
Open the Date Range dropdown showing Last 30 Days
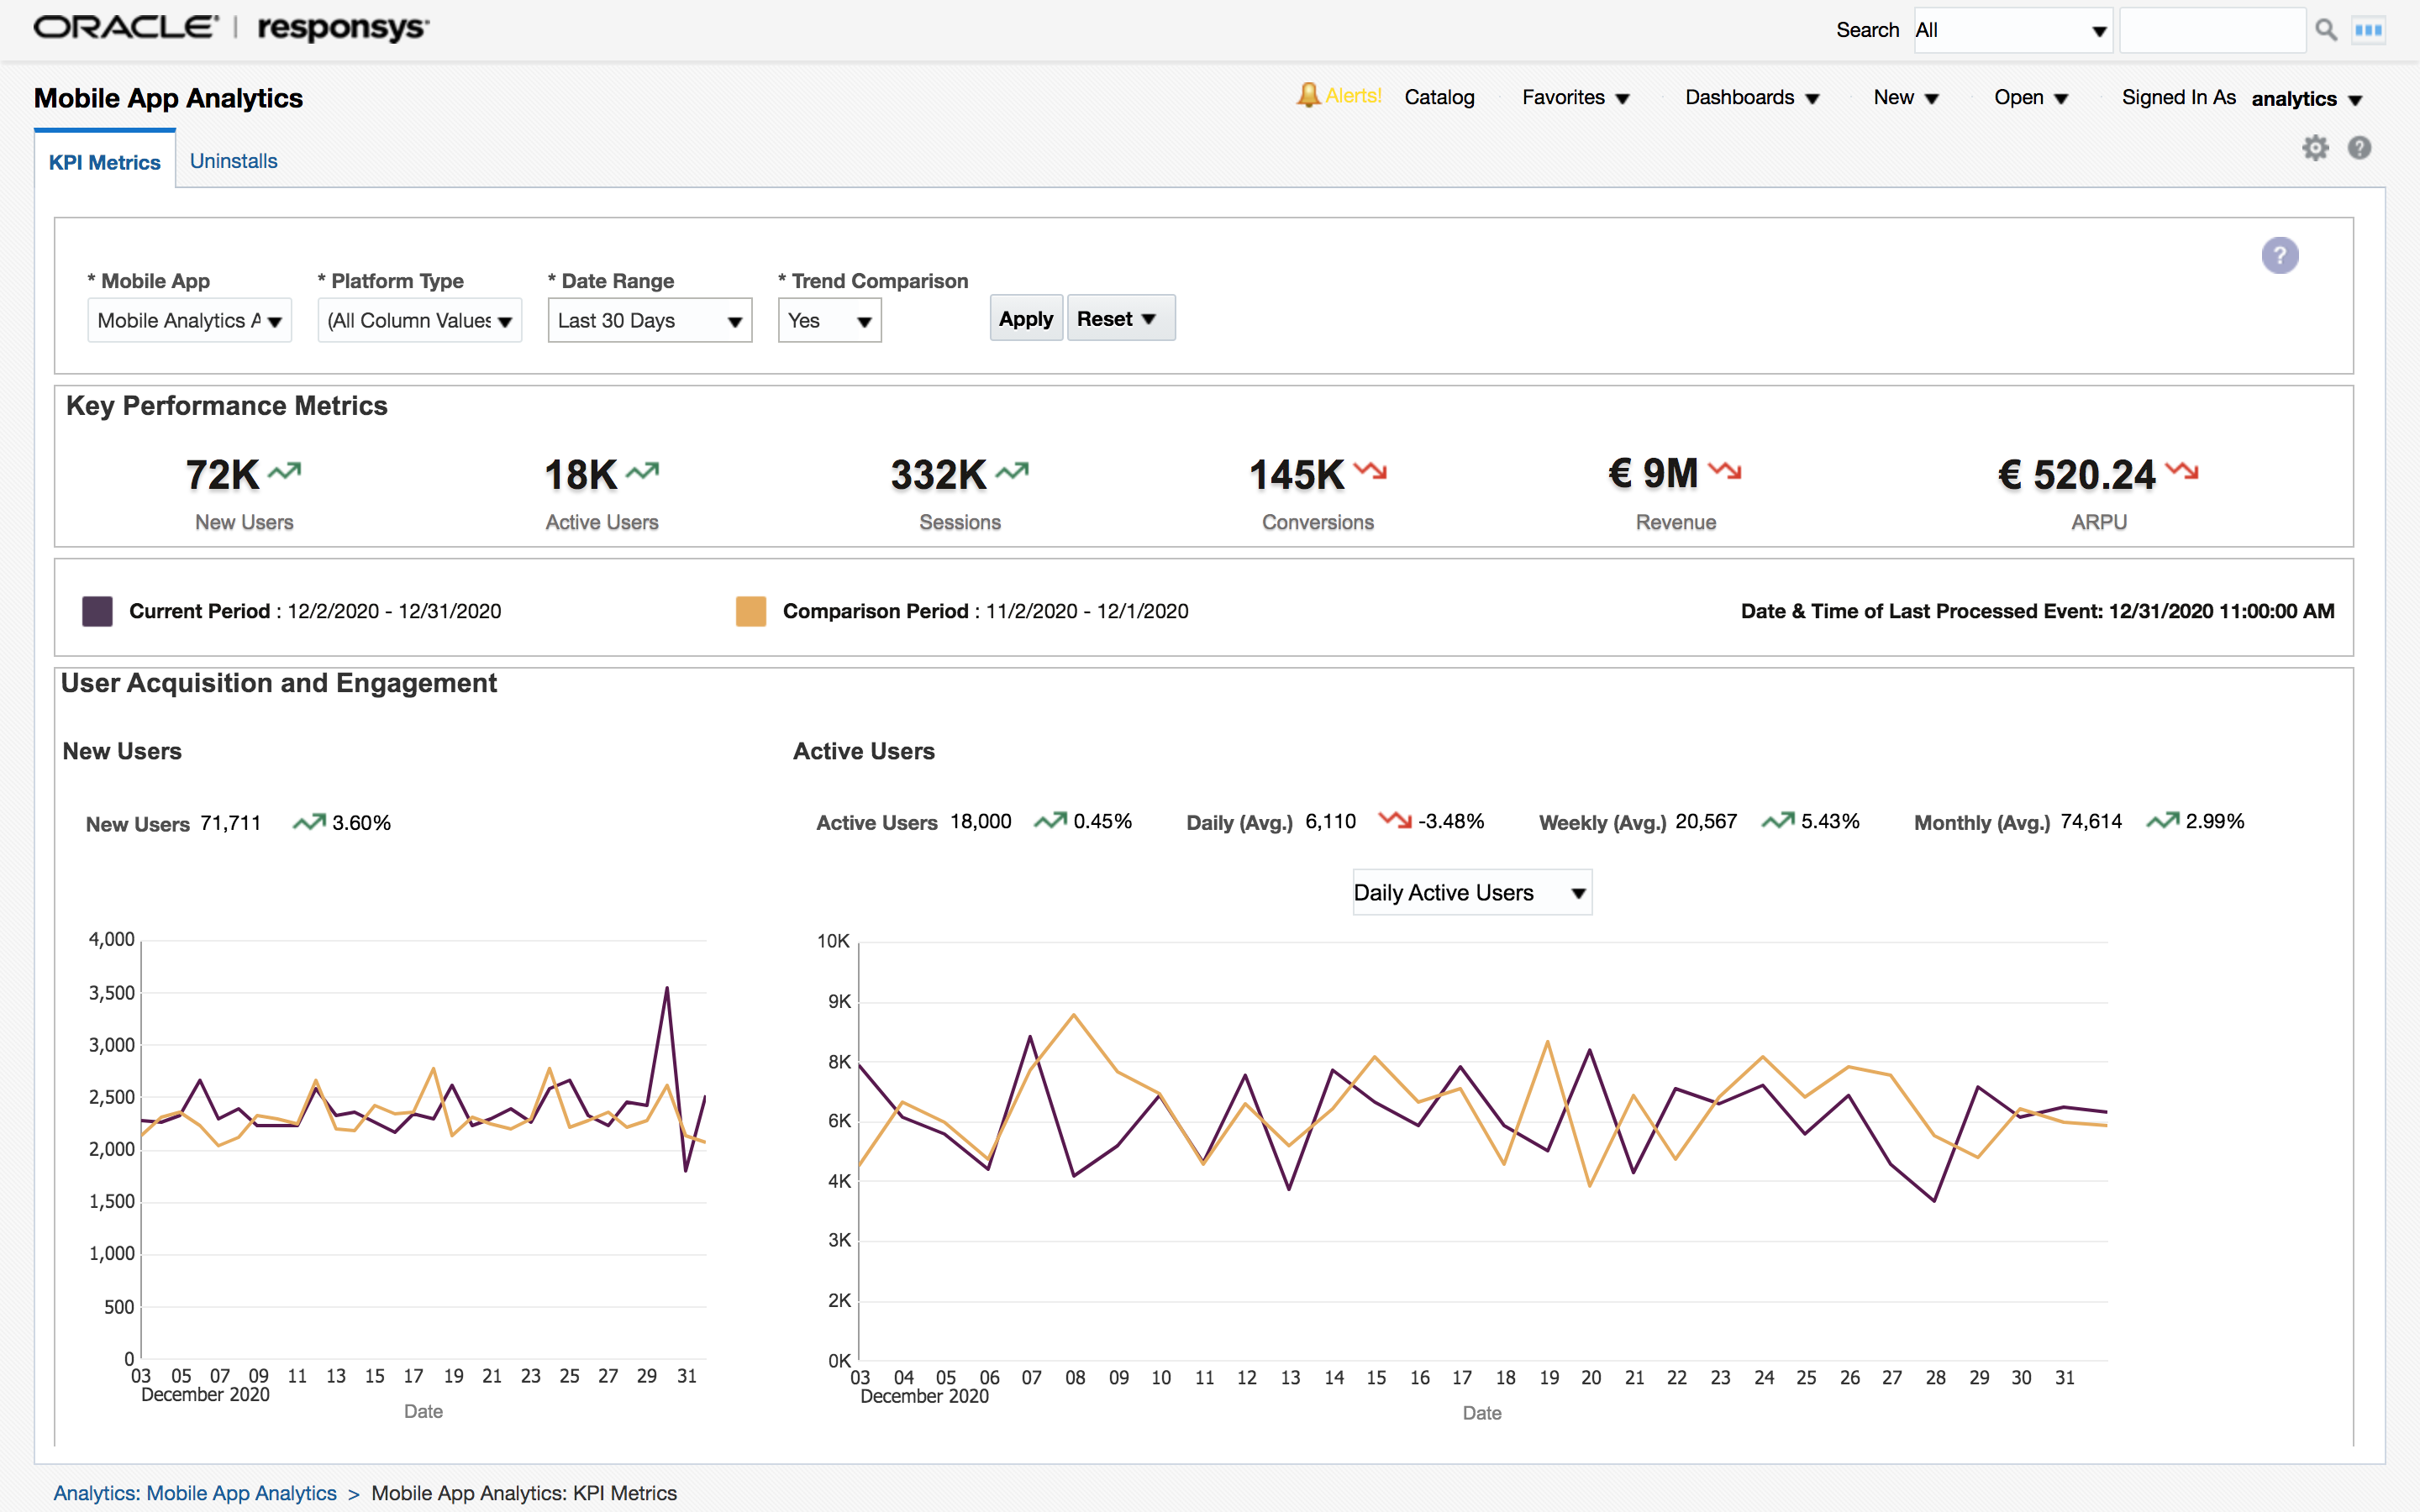649,320
